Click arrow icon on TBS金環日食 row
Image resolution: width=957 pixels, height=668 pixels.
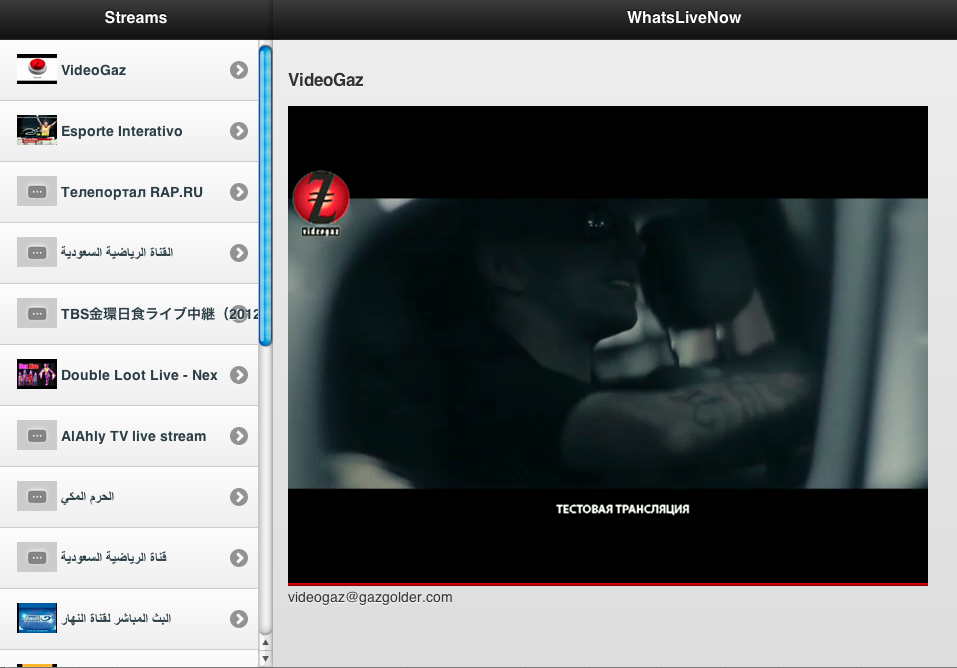(x=239, y=314)
